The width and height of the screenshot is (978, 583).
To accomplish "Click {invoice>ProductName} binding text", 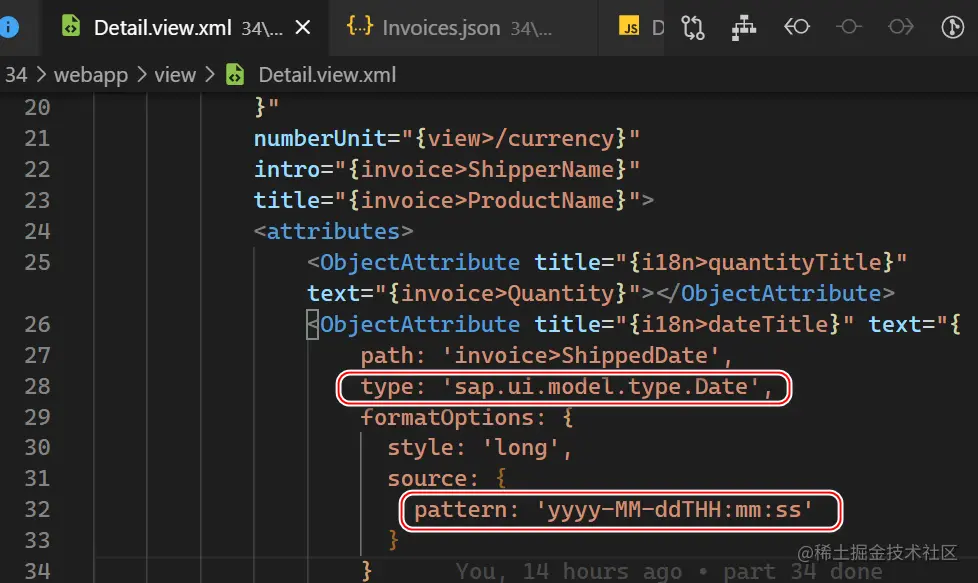I will (x=487, y=201).
